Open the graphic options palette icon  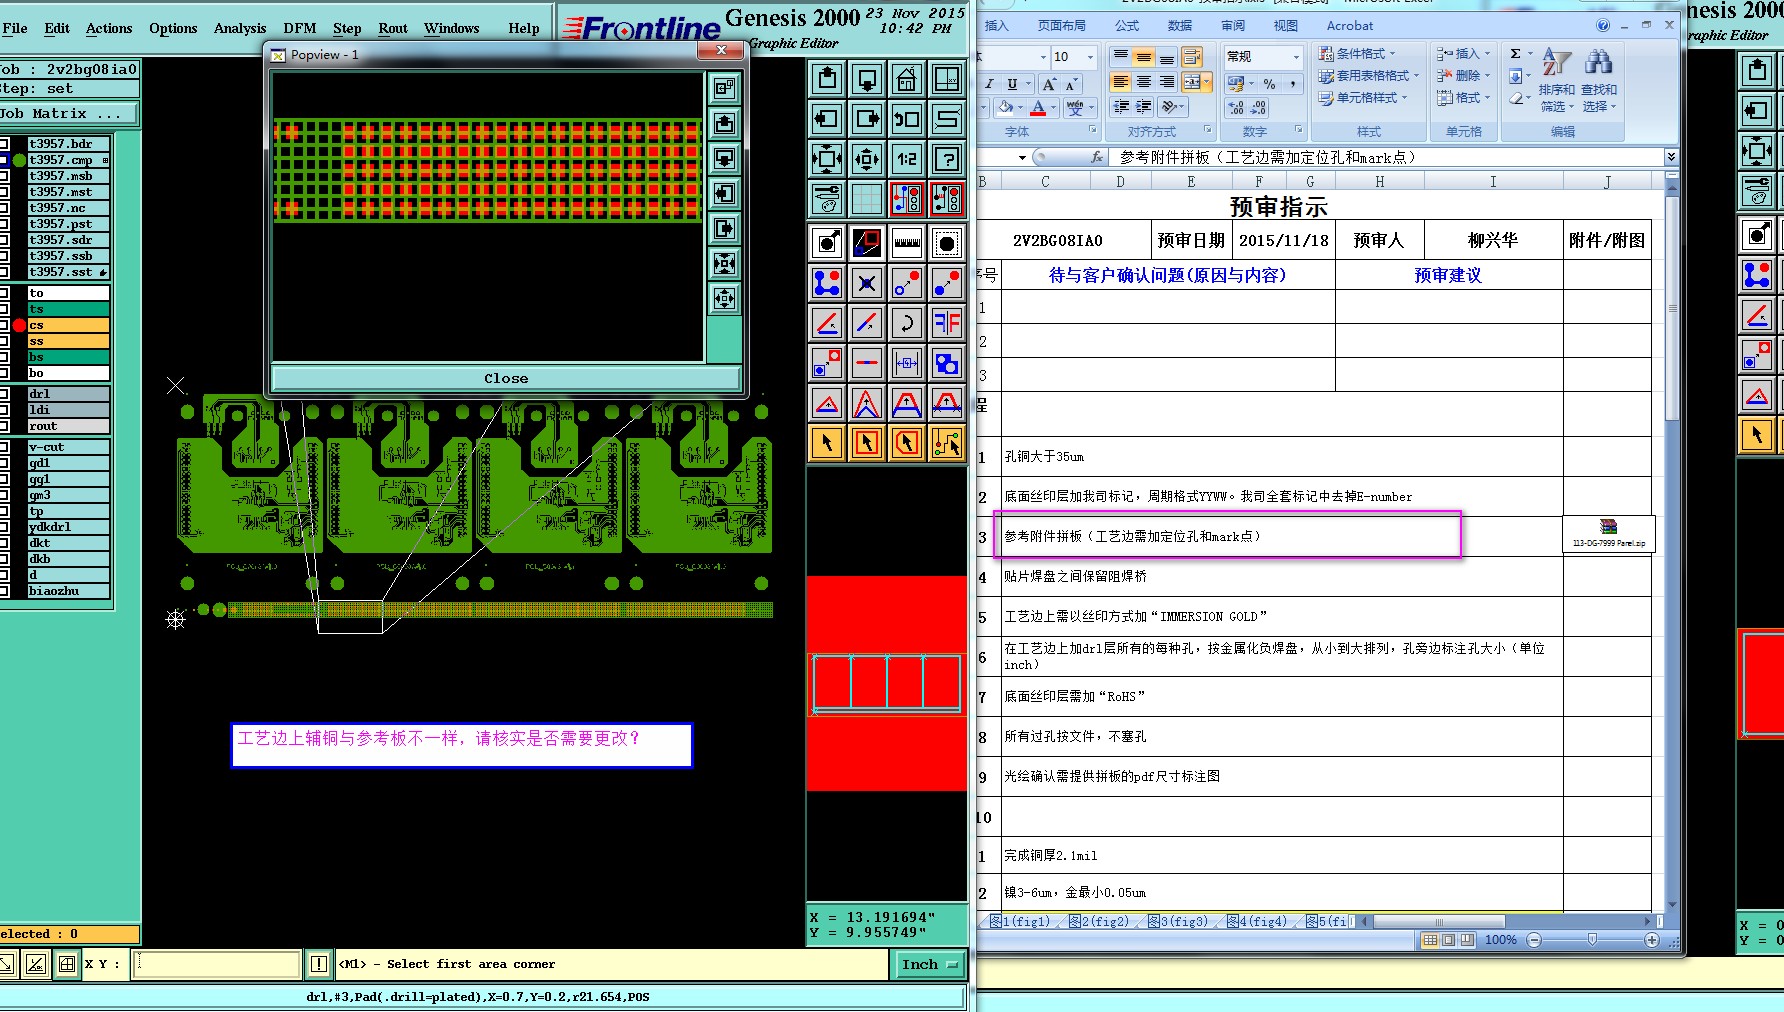click(x=827, y=199)
